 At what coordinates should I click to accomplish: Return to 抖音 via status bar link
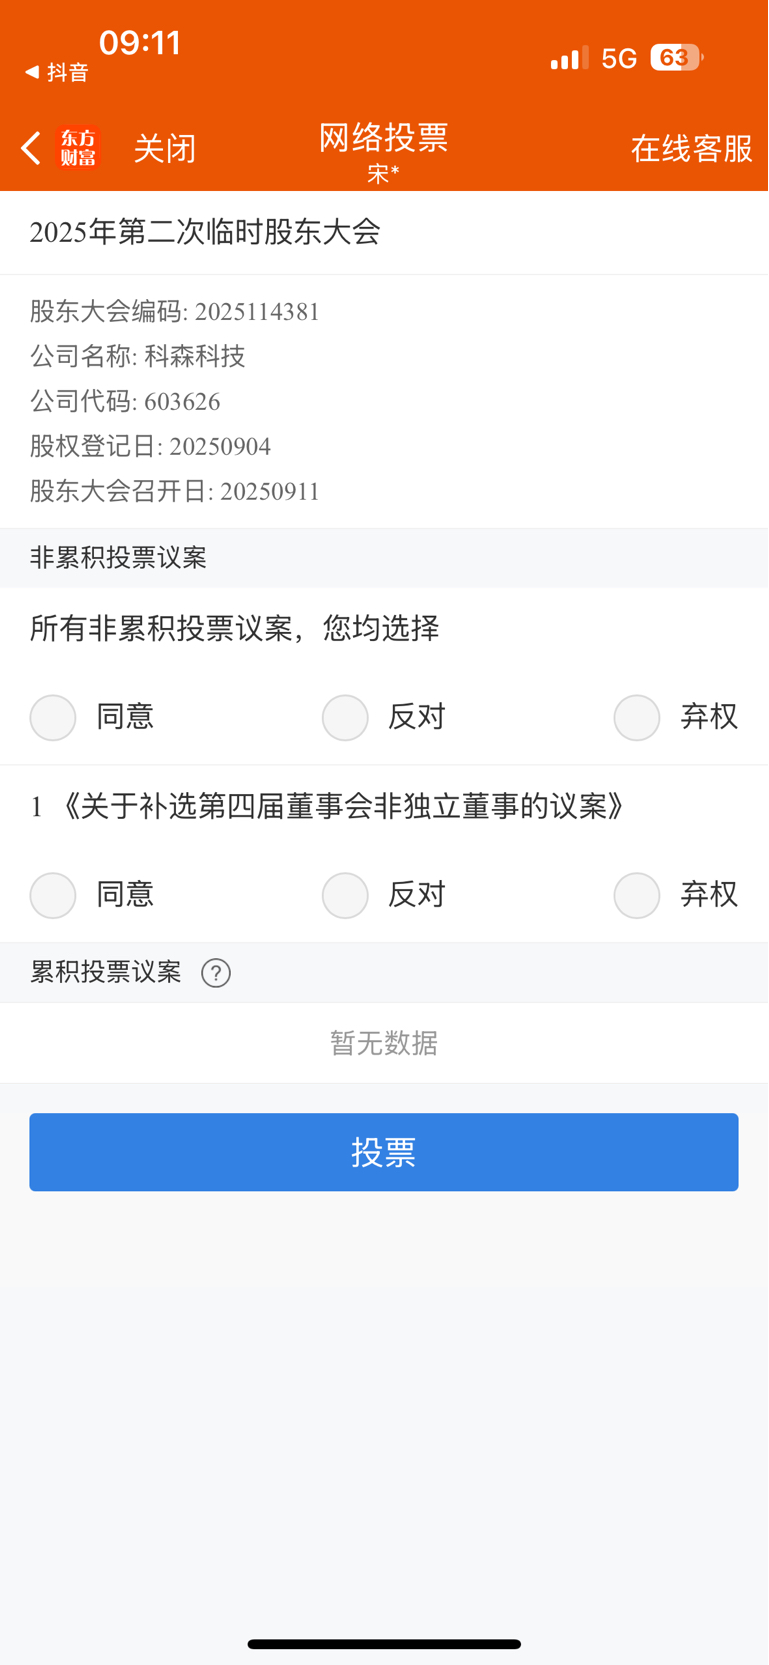tap(57, 72)
